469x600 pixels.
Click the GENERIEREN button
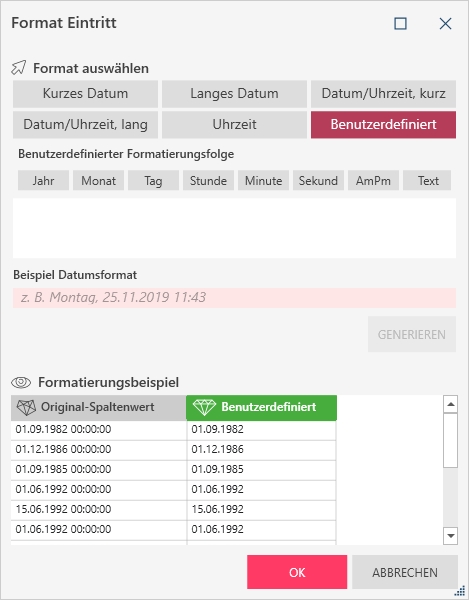(412, 334)
